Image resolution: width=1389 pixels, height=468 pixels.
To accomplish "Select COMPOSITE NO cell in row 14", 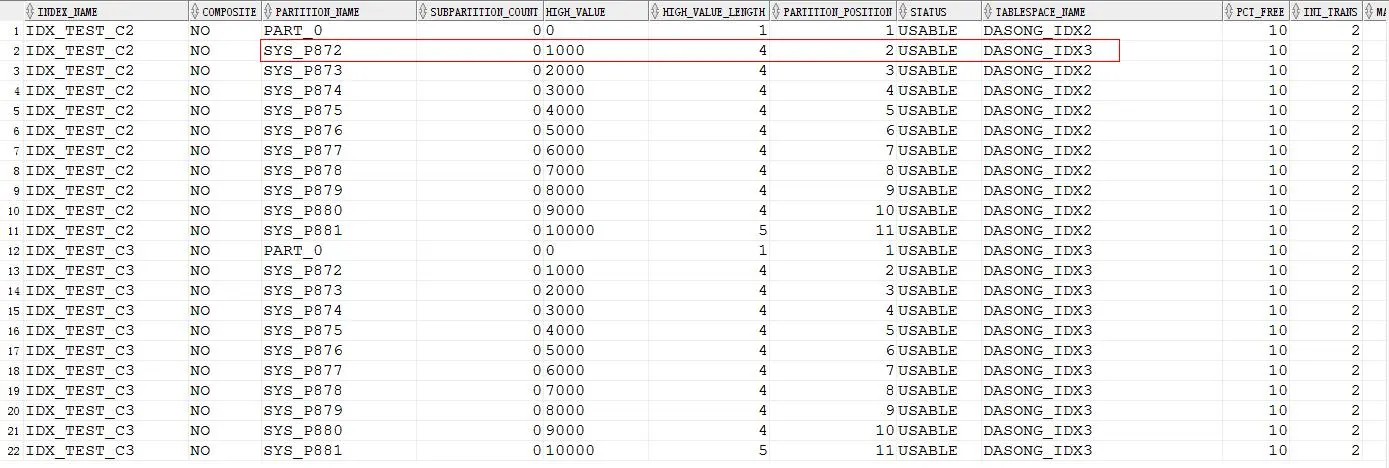I will pyautogui.click(x=224, y=291).
